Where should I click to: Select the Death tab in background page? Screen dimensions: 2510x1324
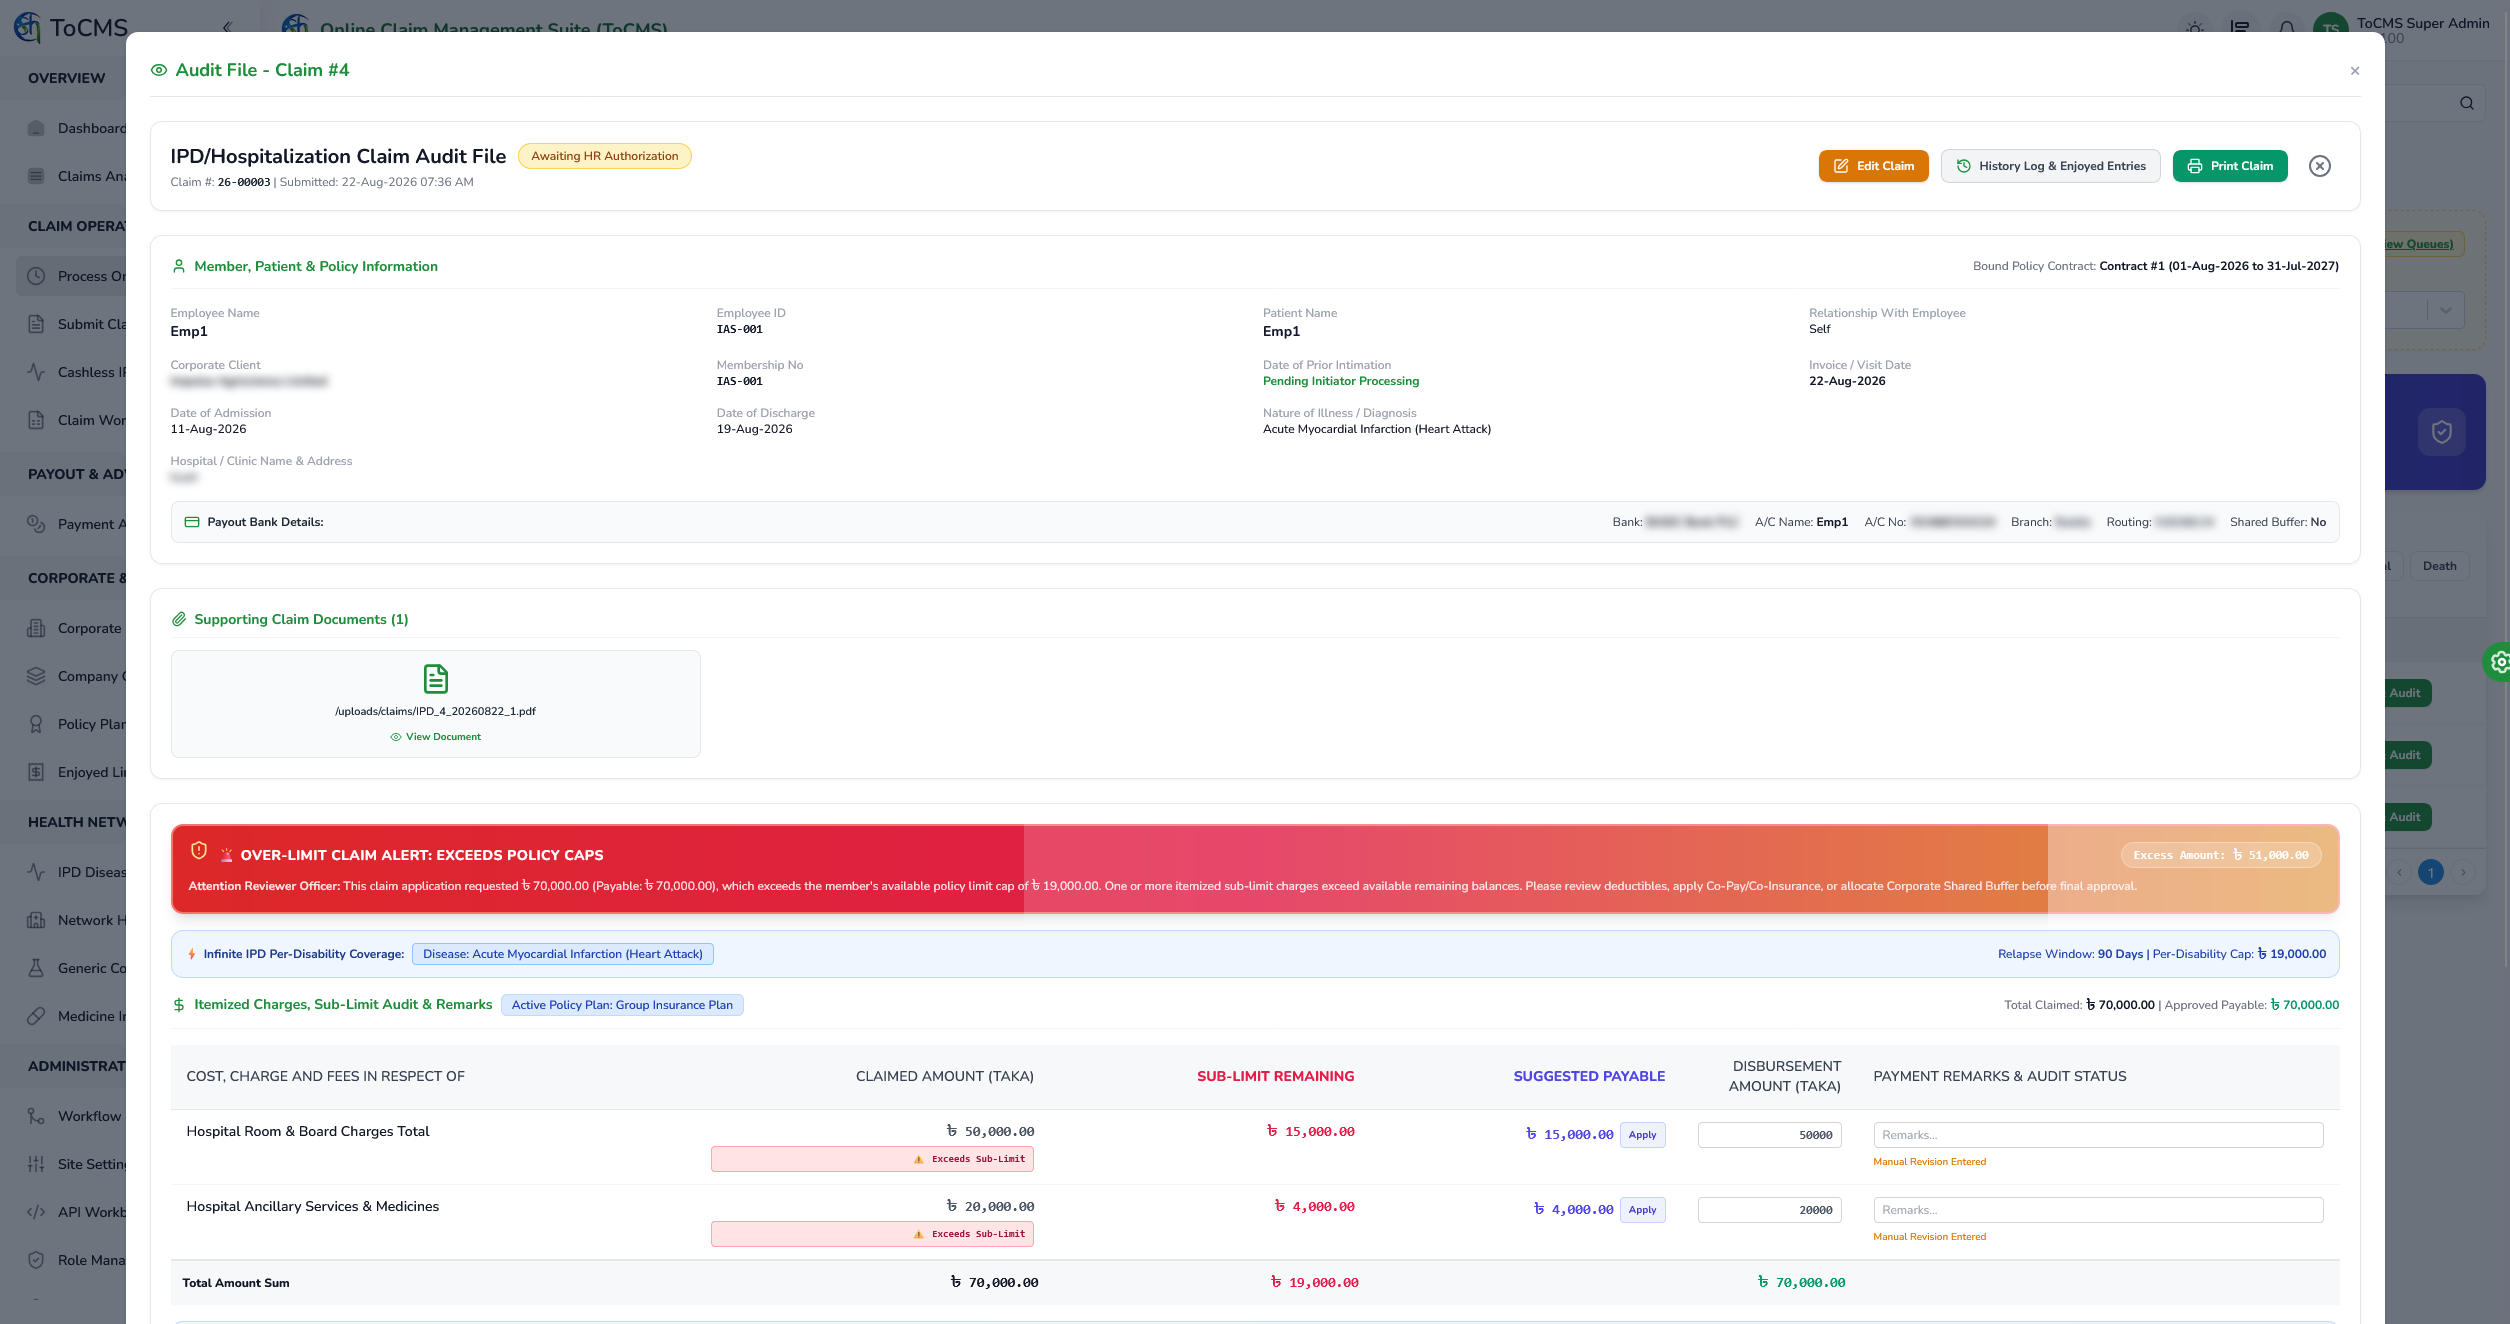coord(2439,566)
